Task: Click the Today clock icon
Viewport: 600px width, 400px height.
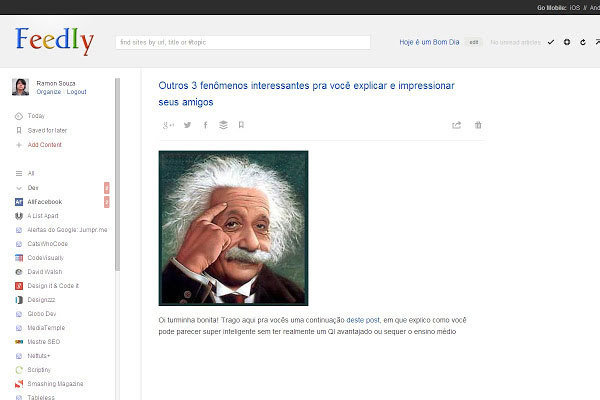Action: pyautogui.click(x=18, y=116)
